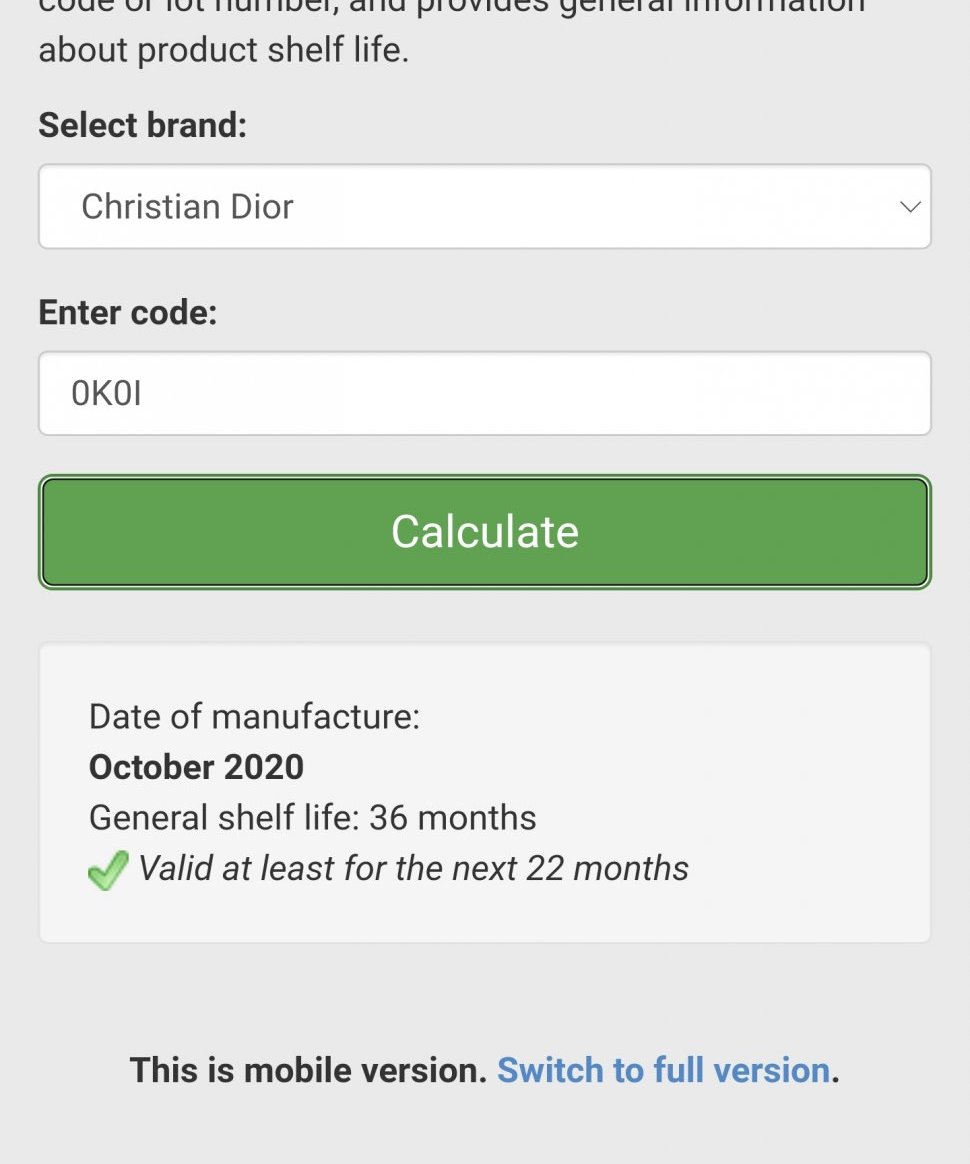Click the Select brand label
Image resolution: width=970 pixels, height=1164 pixels.
click(142, 126)
